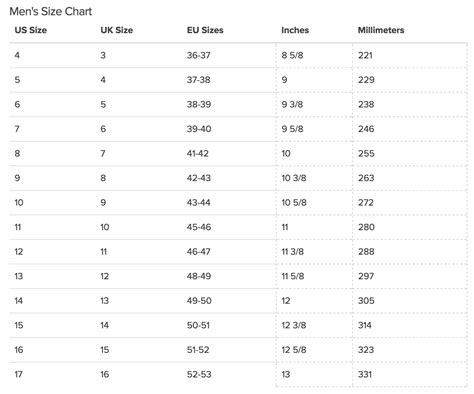This screenshot has height=394, width=474.
Task: Click EU size 52-53 cell
Action: (199, 374)
